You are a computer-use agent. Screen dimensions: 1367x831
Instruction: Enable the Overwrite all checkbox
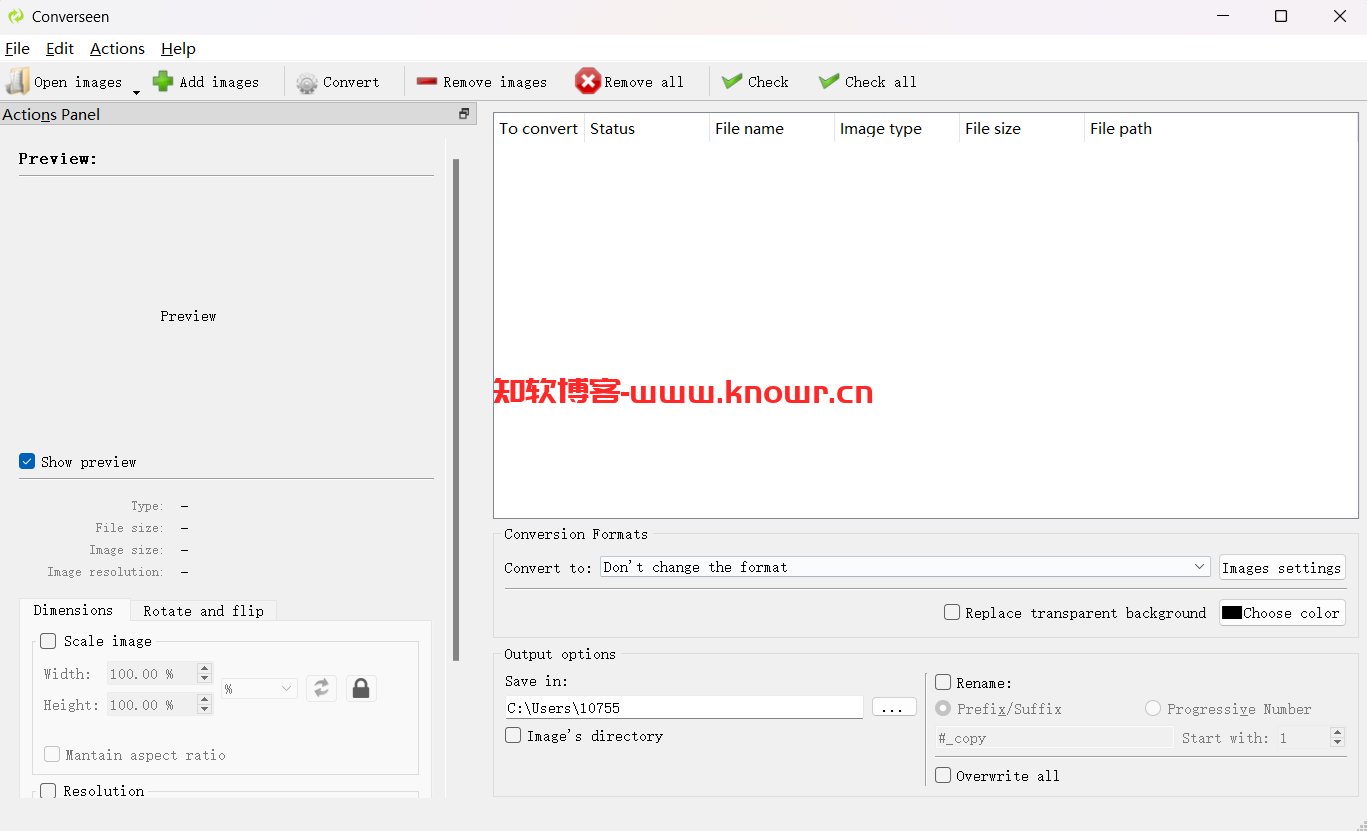(x=943, y=775)
